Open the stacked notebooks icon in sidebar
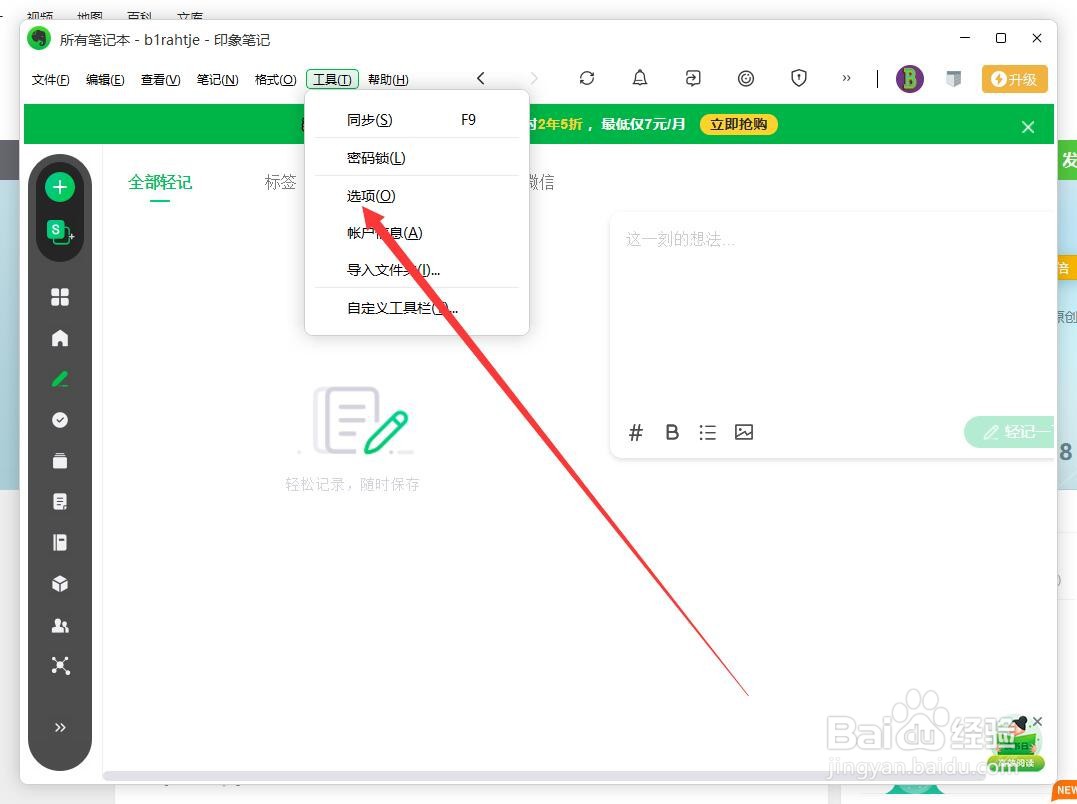1077x804 pixels. pyautogui.click(x=60, y=461)
